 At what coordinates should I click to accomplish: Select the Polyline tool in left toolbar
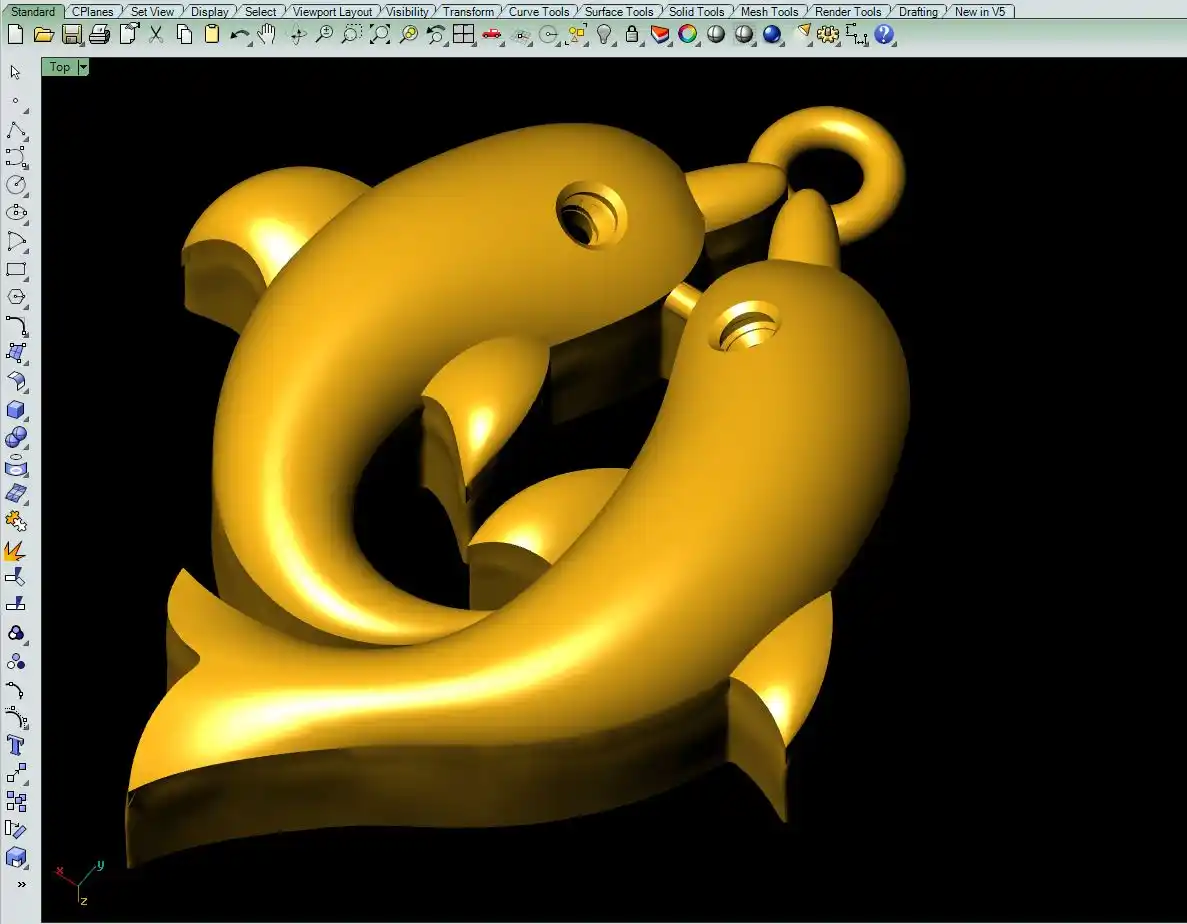point(16,130)
